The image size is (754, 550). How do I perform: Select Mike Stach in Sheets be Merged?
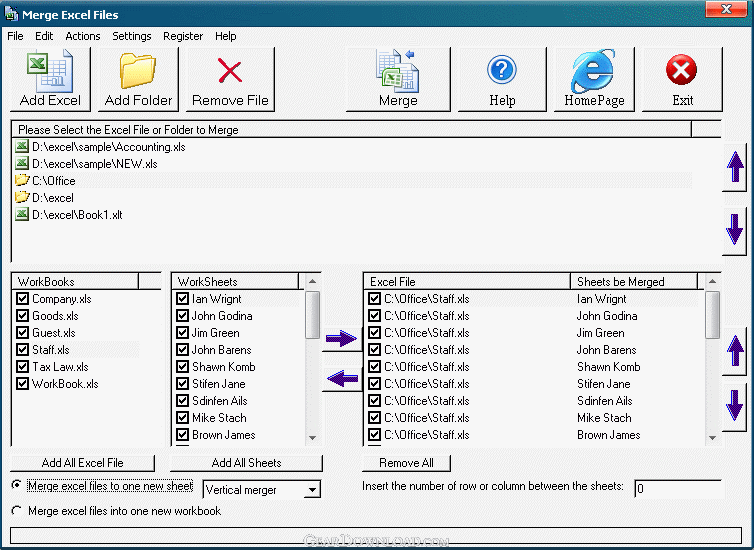click(x=604, y=418)
